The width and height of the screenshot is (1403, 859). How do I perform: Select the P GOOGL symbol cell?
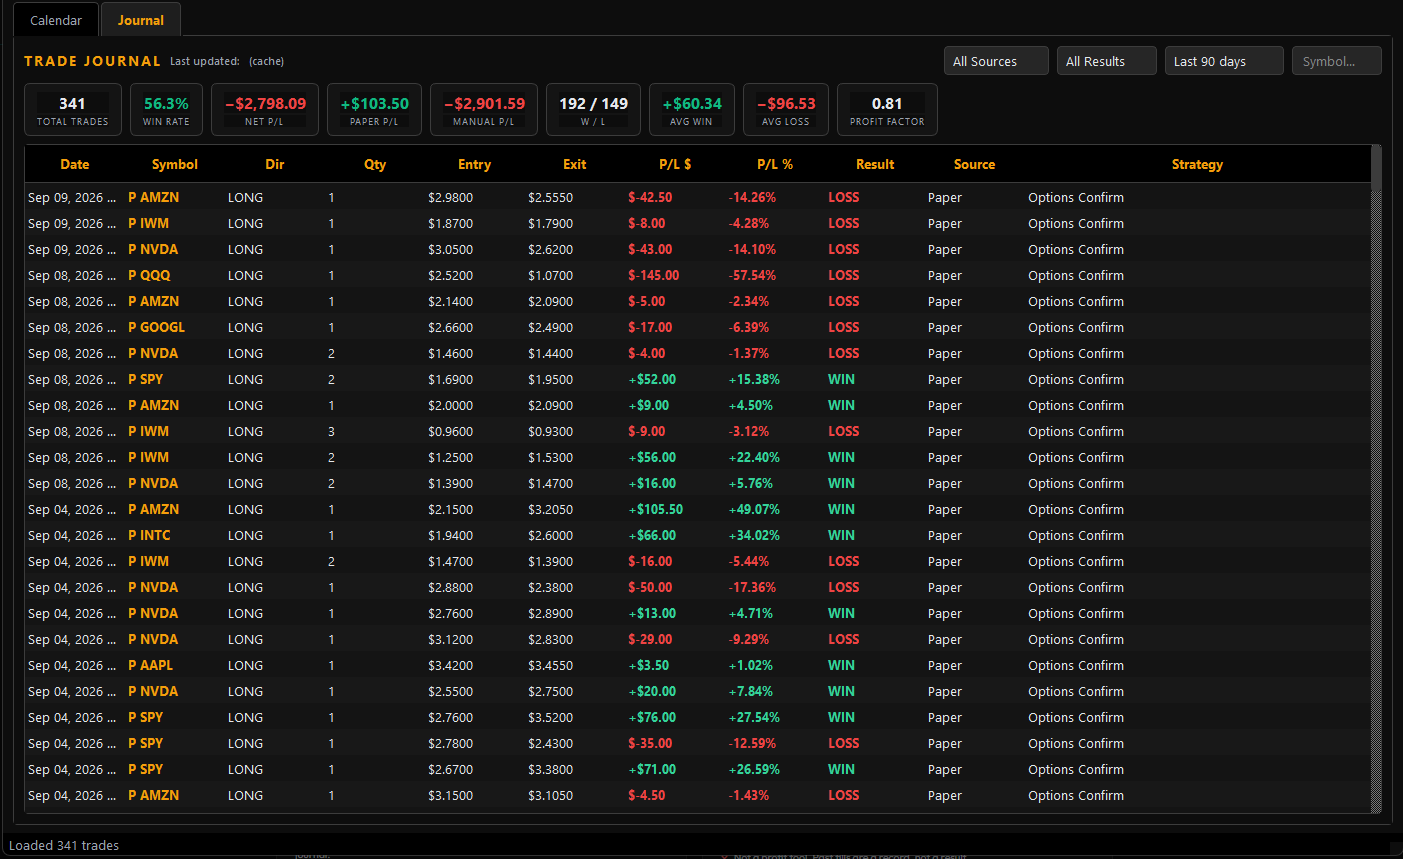pos(156,327)
